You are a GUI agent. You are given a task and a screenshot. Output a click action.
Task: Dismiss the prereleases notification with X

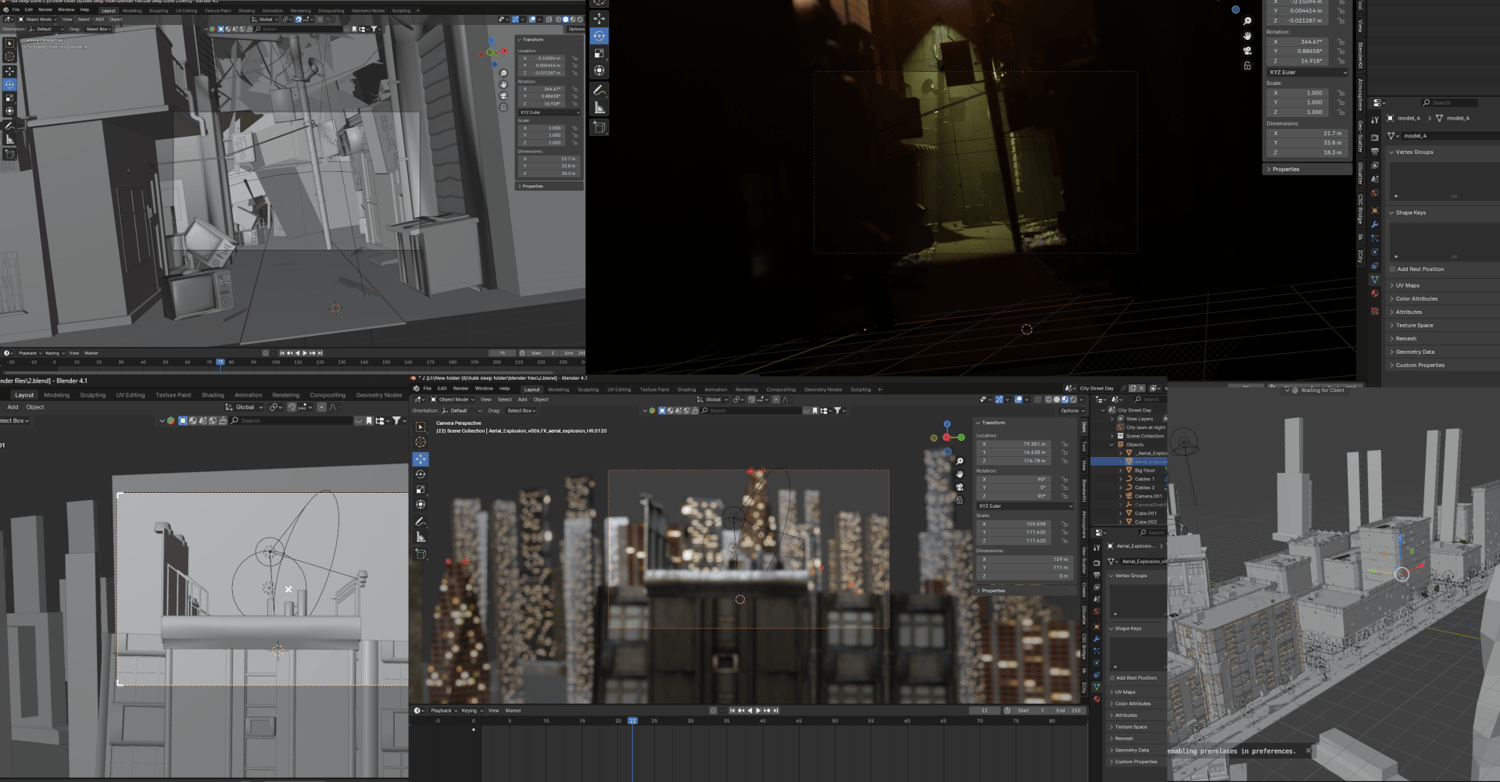1307,750
